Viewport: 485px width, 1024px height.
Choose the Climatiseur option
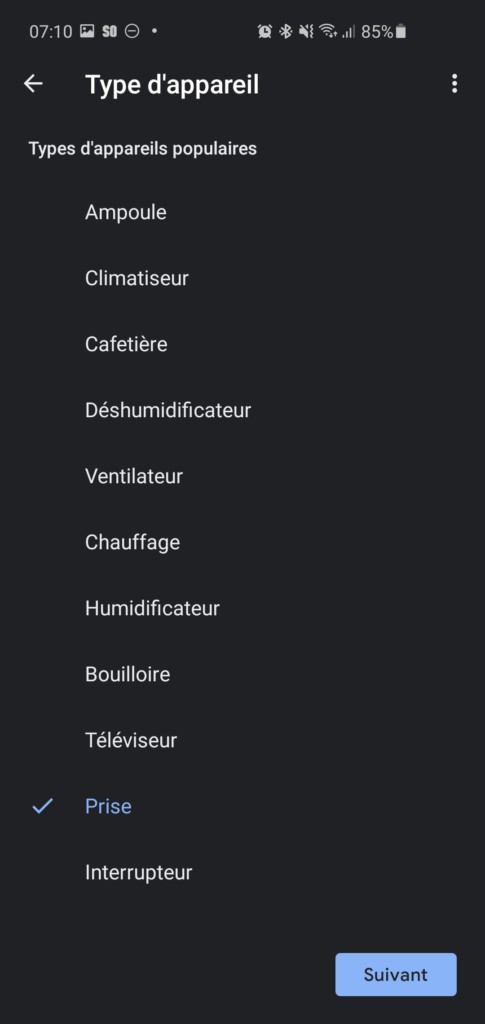pos(242,278)
